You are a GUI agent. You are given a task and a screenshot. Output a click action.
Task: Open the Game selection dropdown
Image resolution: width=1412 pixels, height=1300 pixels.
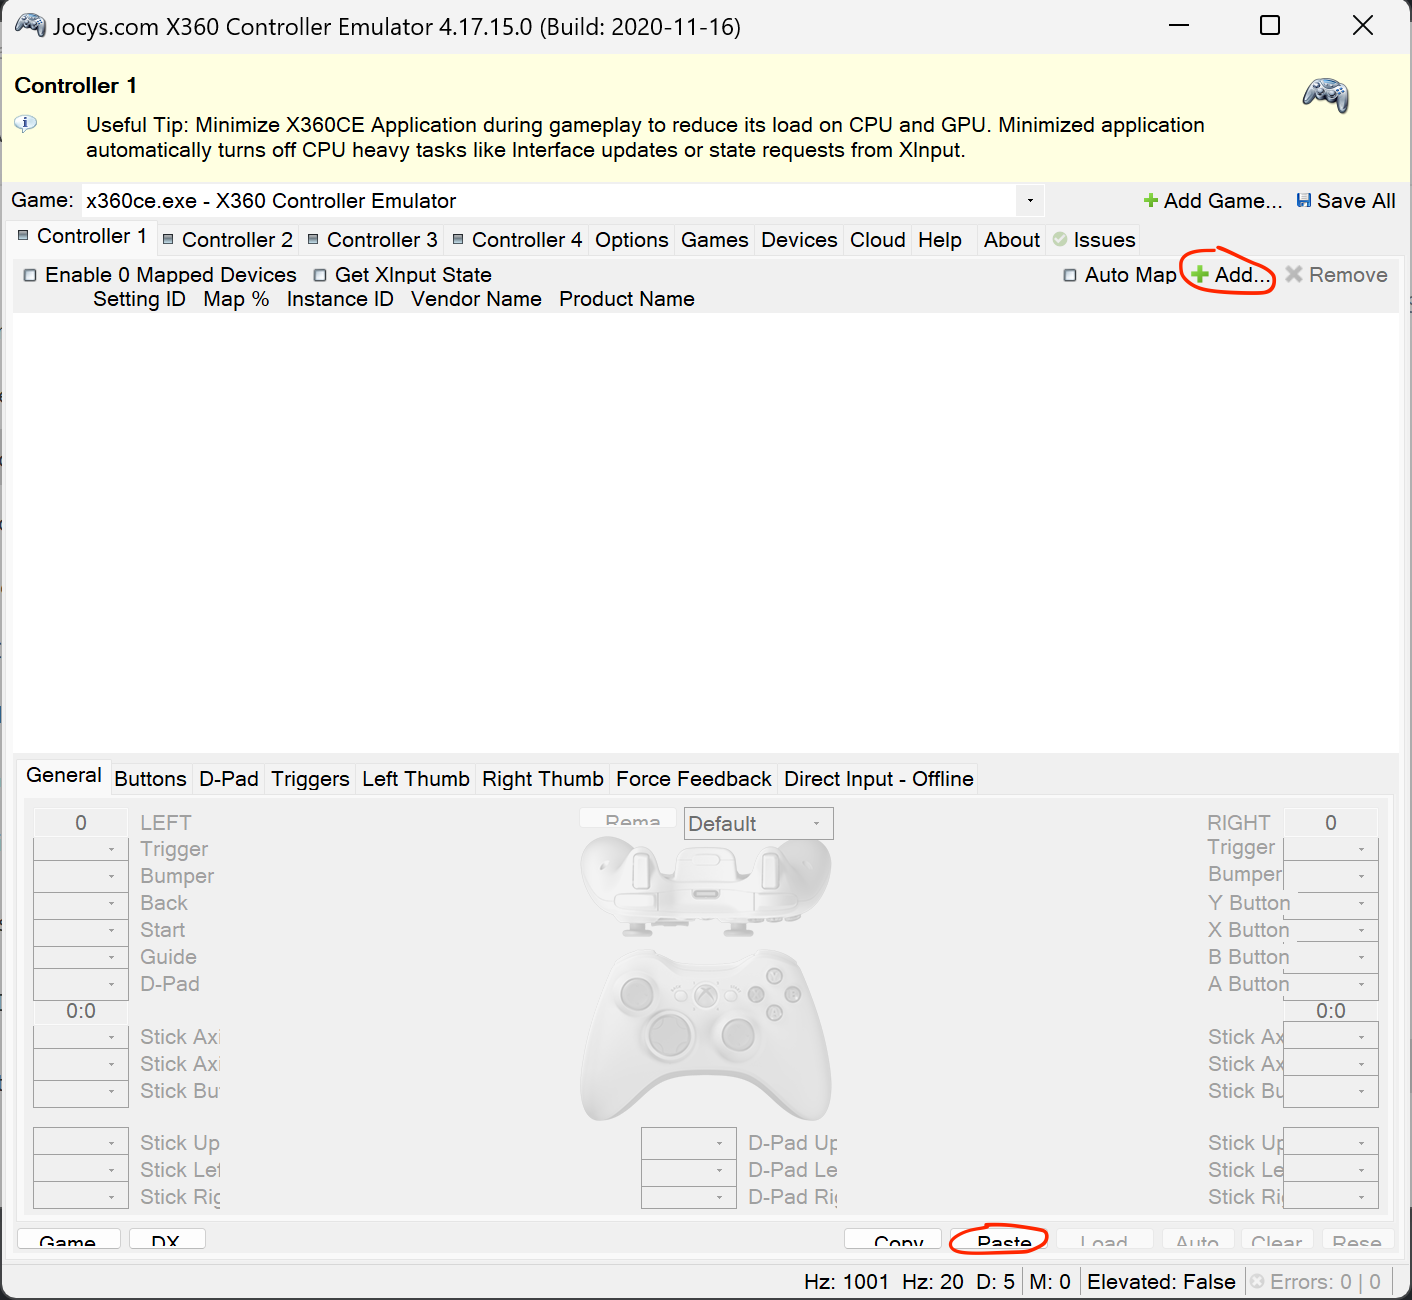tap(1030, 201)
